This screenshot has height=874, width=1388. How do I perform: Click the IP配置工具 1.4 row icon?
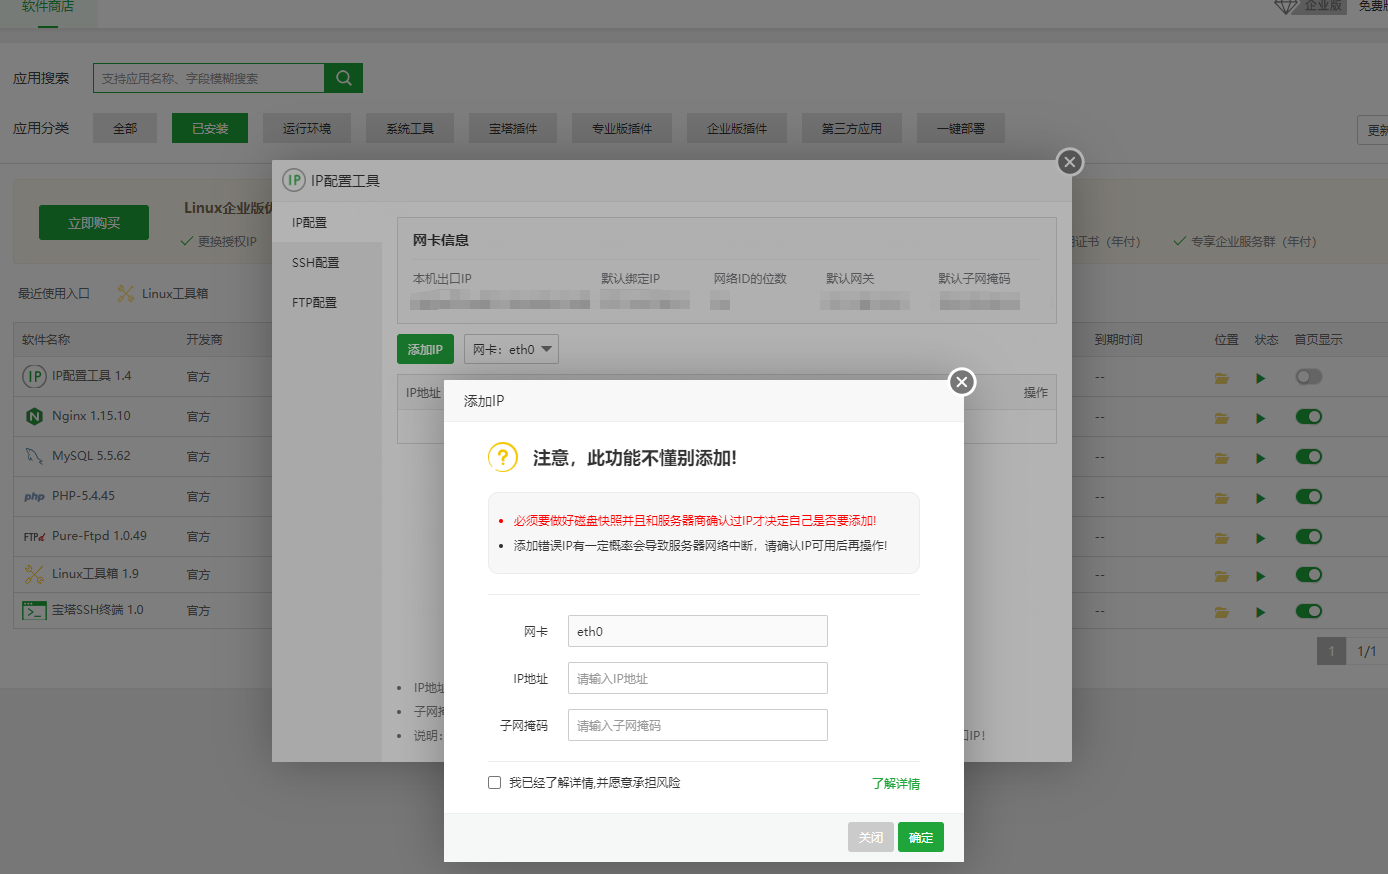[34, 376]
